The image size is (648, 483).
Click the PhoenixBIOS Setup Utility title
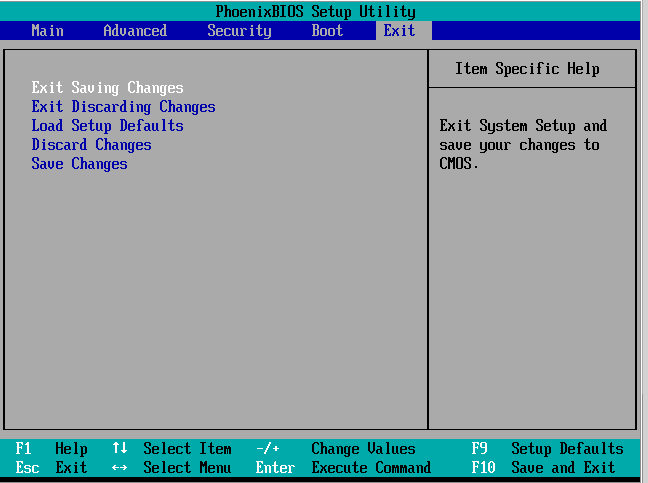coord(316,11)
